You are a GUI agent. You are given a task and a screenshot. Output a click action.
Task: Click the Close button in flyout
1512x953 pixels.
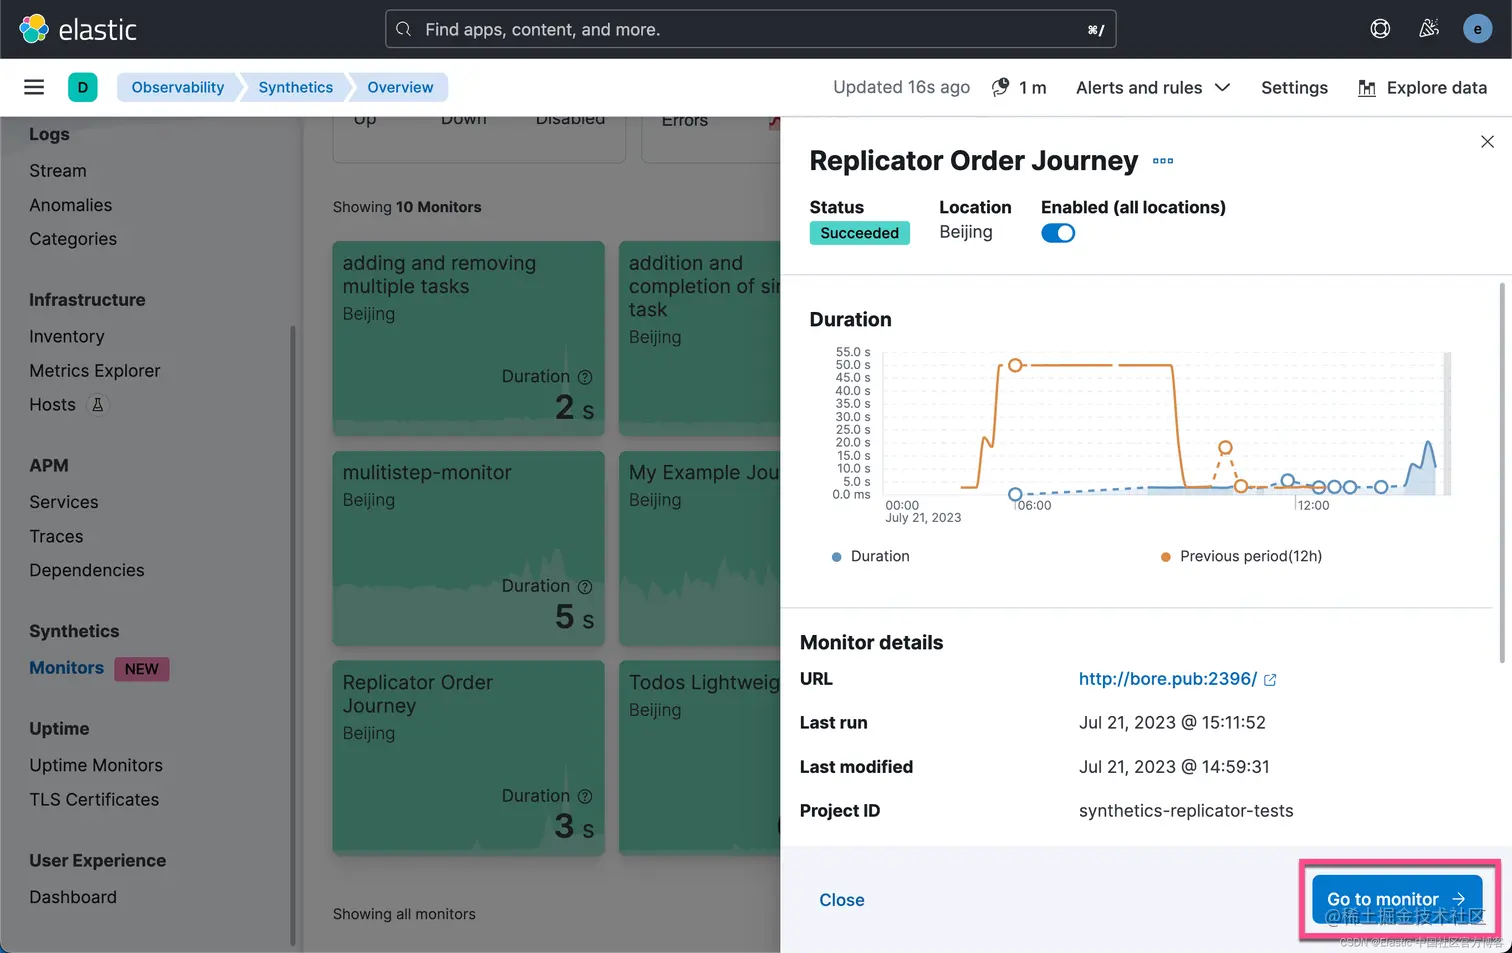click(842, 900)
